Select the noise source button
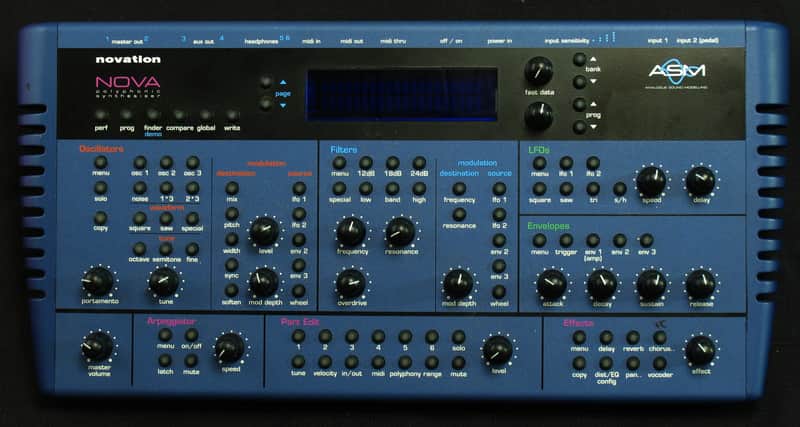 click(140, 188)
